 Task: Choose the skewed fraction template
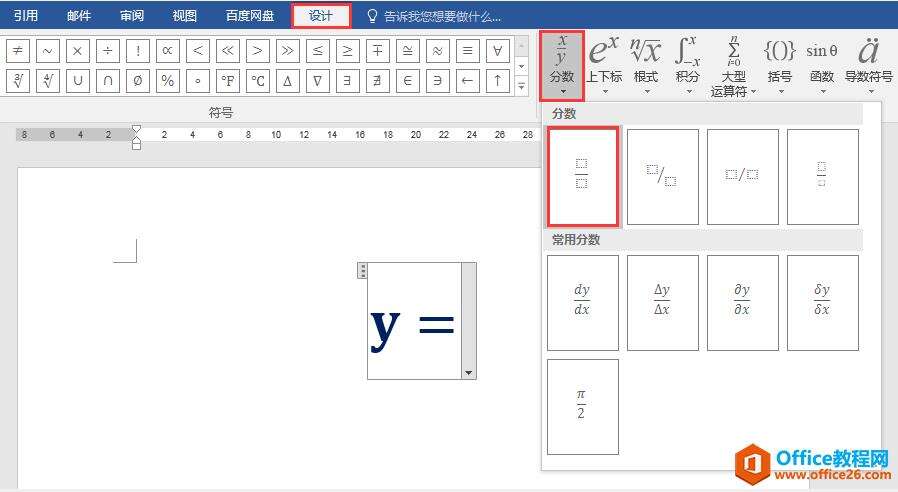663,176
